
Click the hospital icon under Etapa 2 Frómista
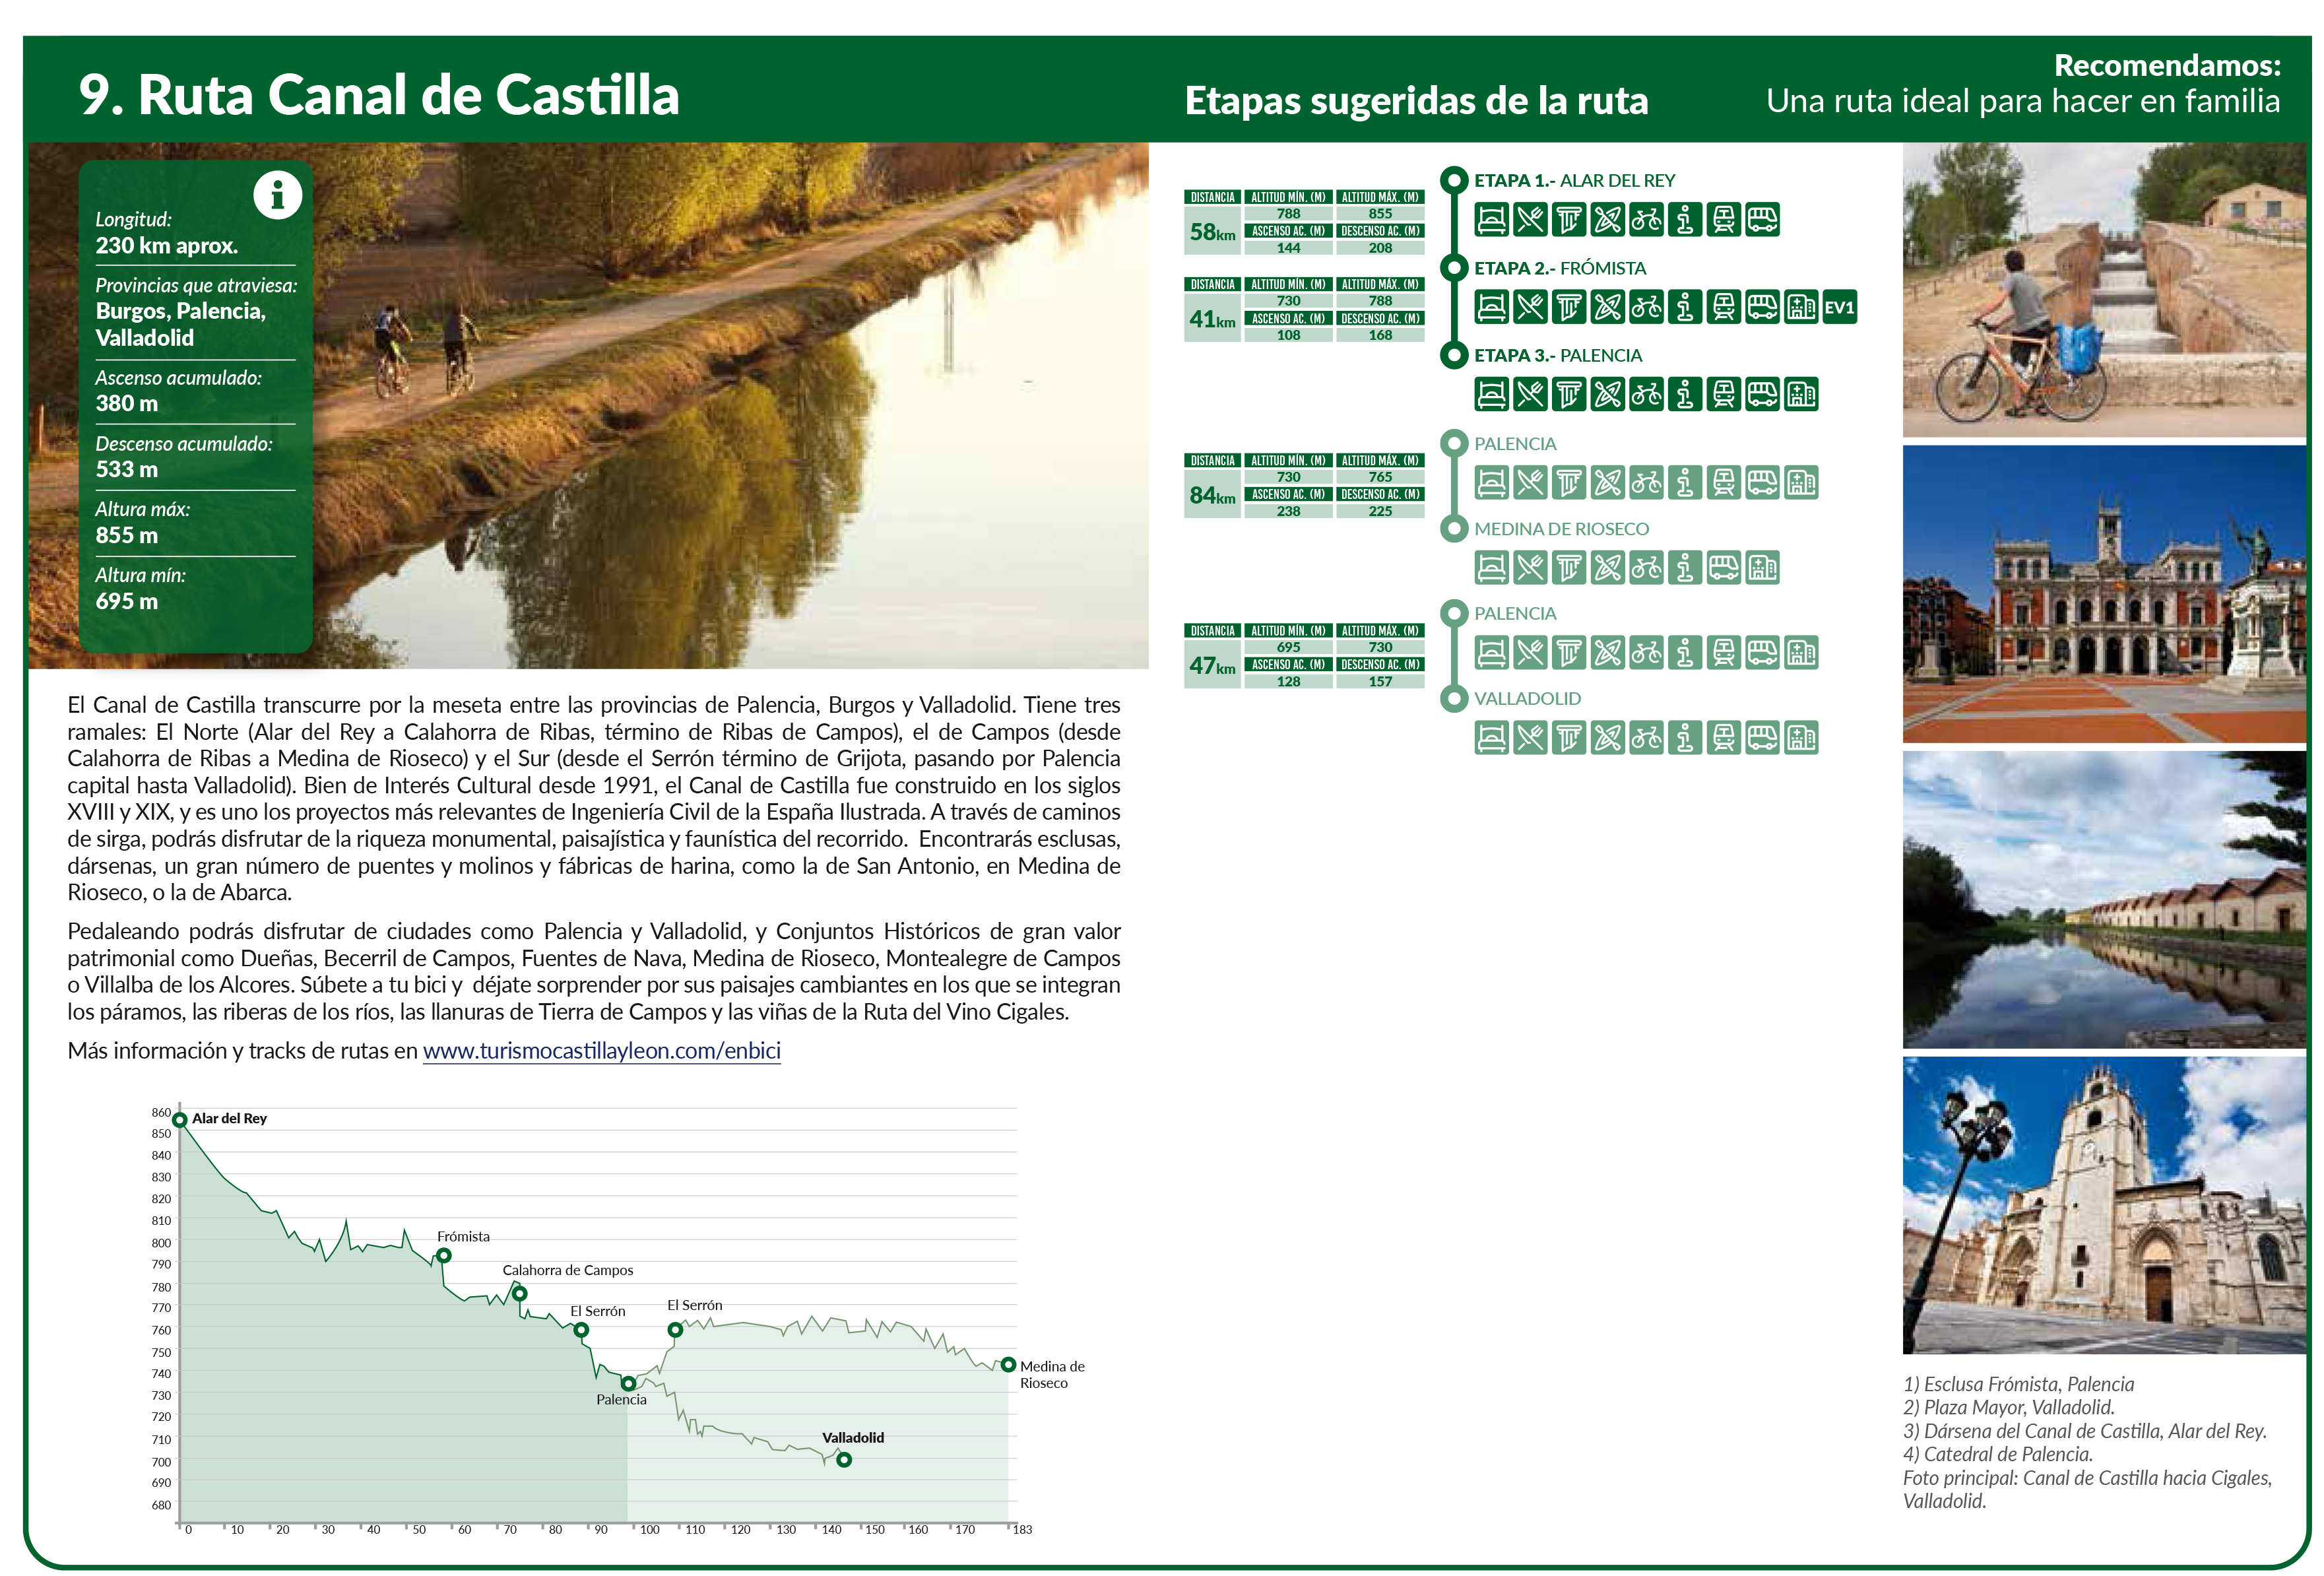[x=1801, y=307]
